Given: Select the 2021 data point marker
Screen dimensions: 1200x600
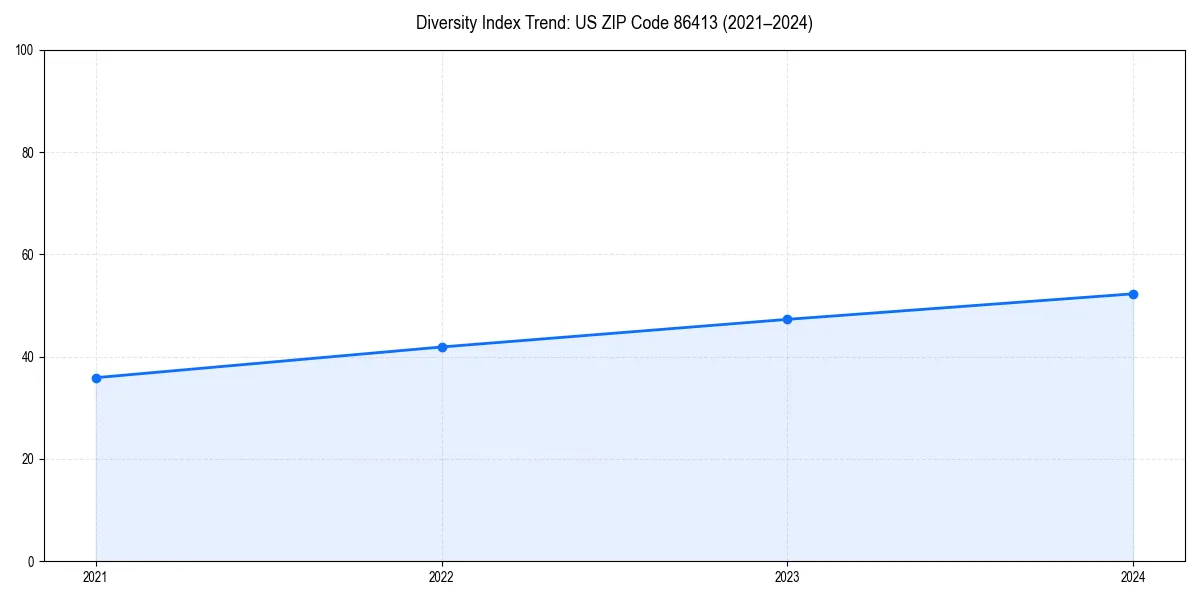Looking at the screenshot, I should [x=95, y=377].
